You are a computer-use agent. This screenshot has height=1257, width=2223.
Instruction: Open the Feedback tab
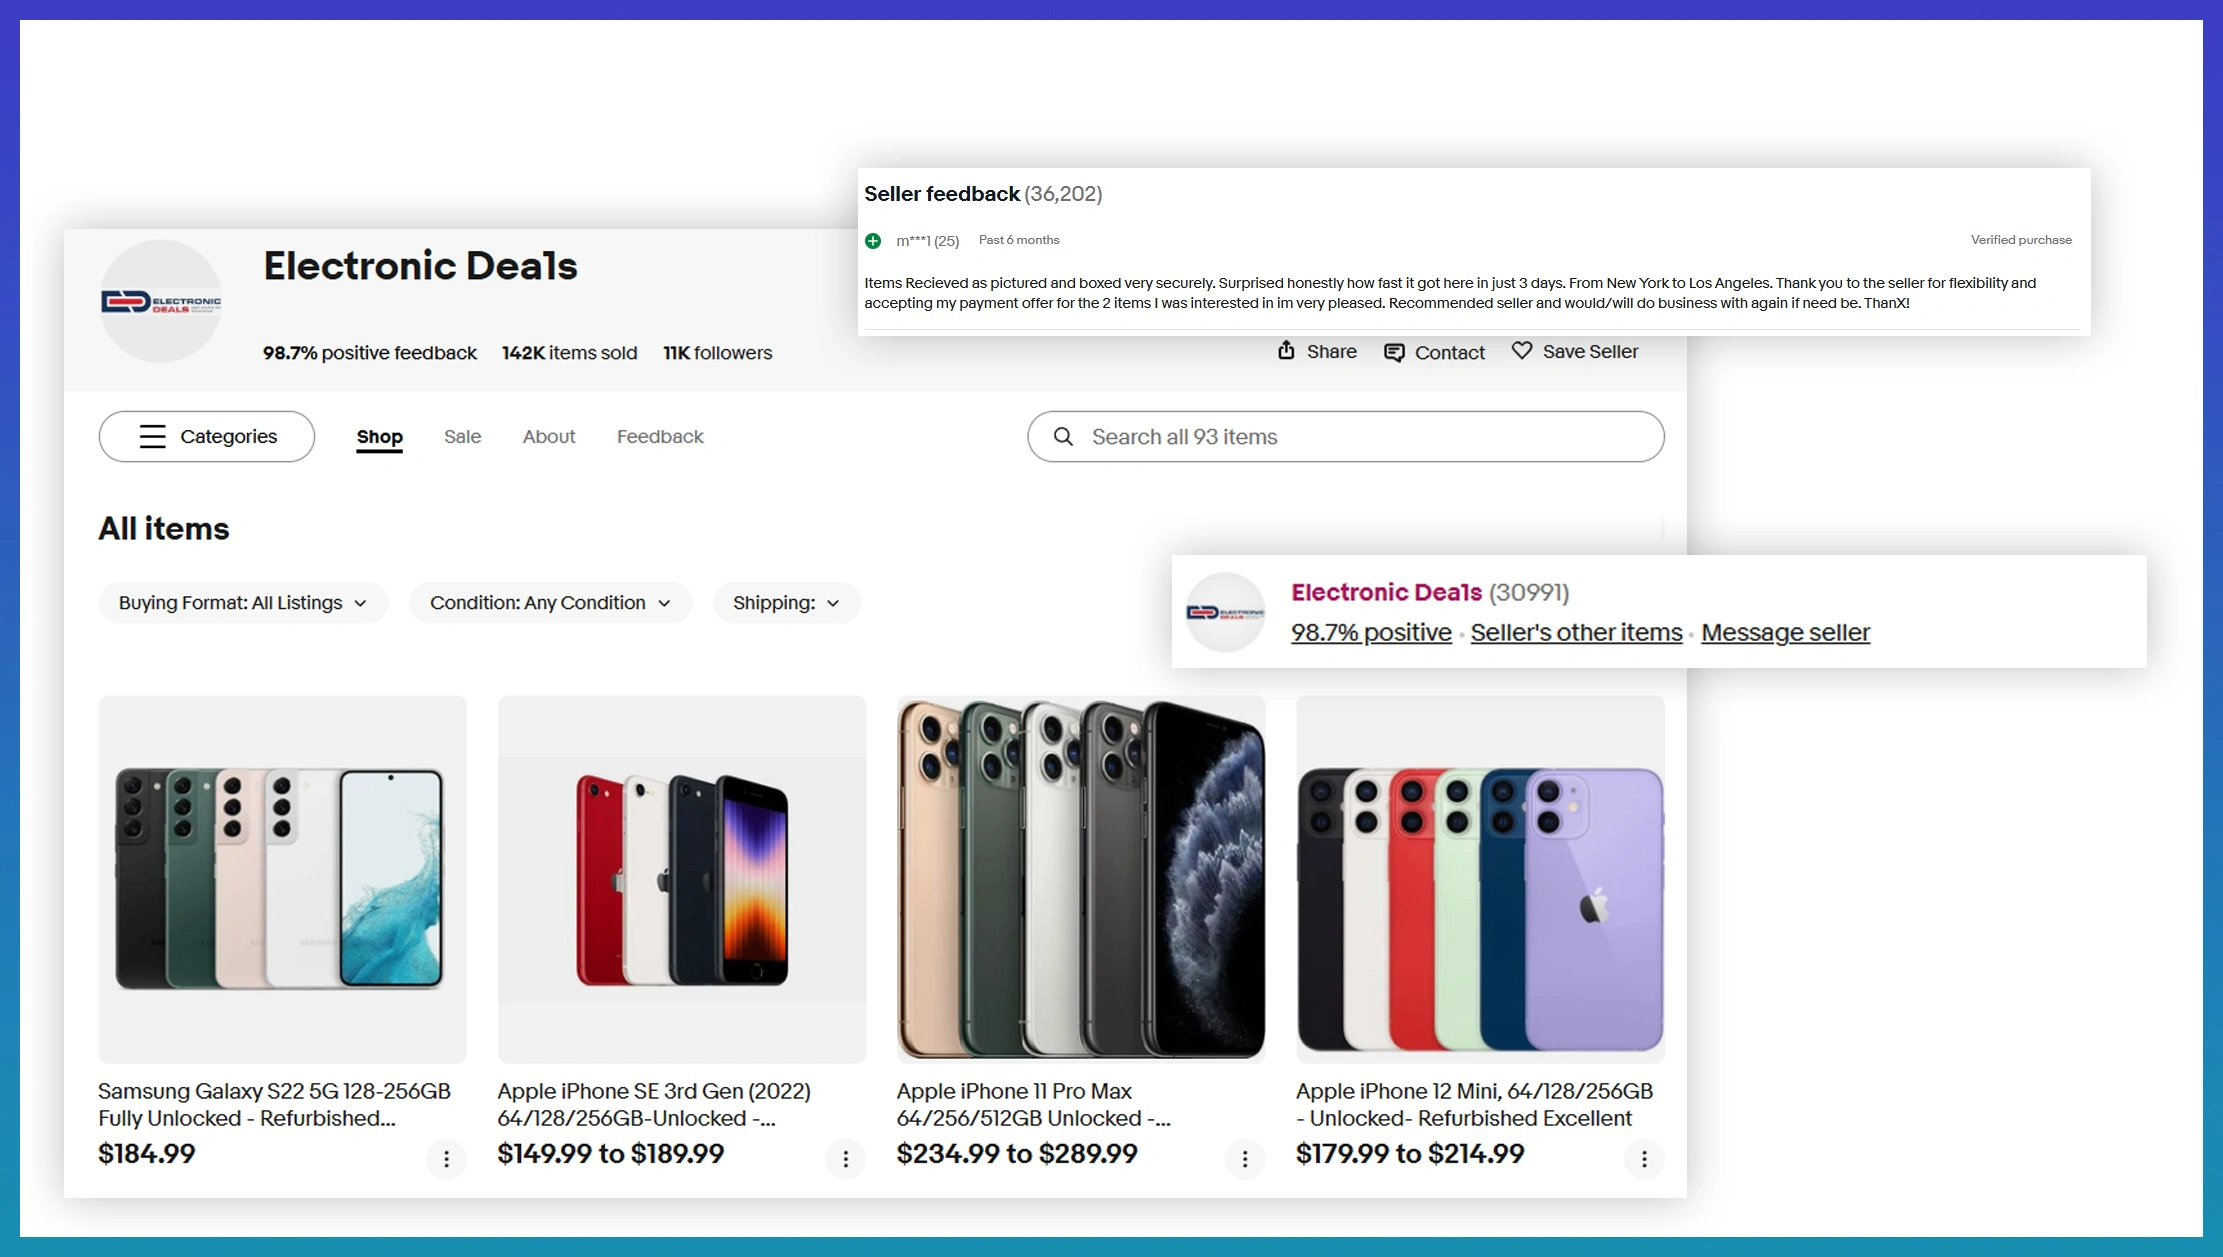click(660, 437)
